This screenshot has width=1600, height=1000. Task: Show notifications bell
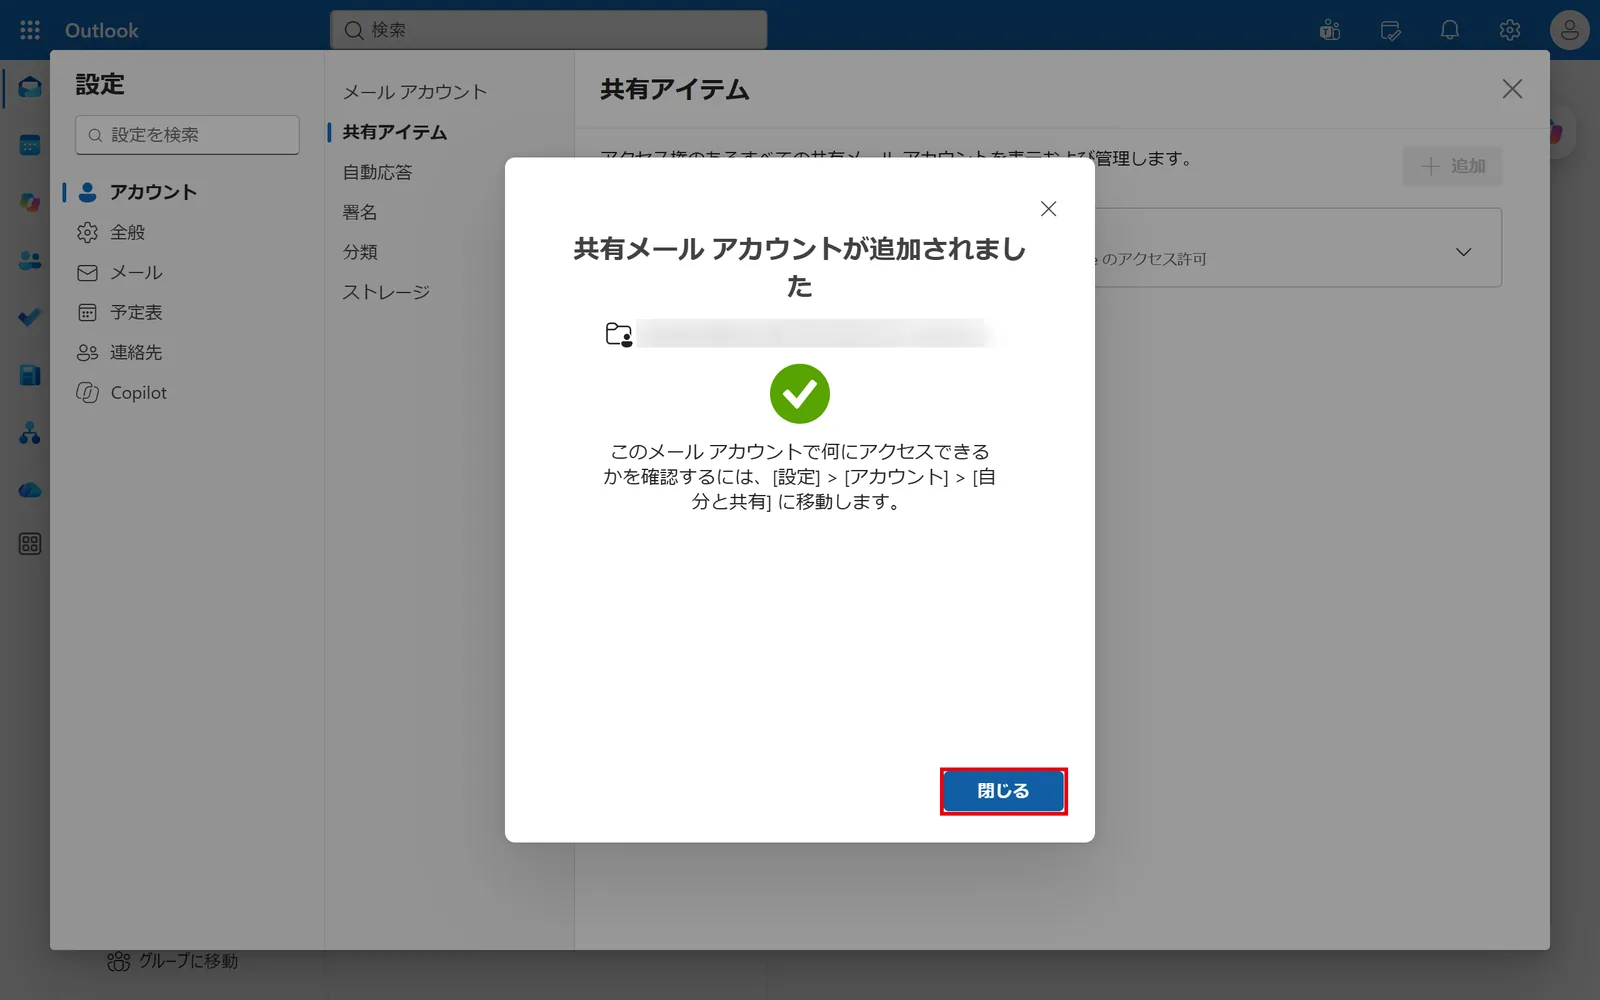(1450, 30)
